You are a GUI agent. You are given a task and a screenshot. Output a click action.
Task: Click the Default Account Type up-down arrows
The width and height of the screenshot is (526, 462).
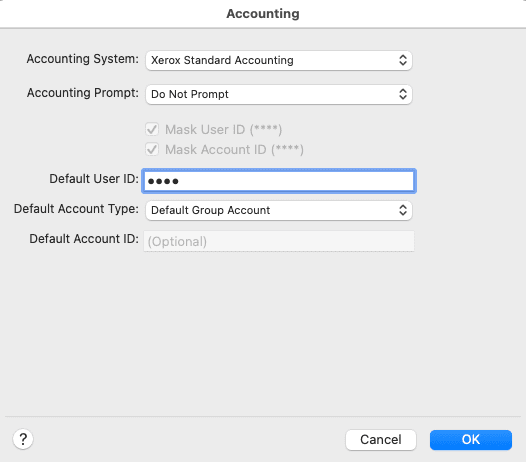click(403, 210)
